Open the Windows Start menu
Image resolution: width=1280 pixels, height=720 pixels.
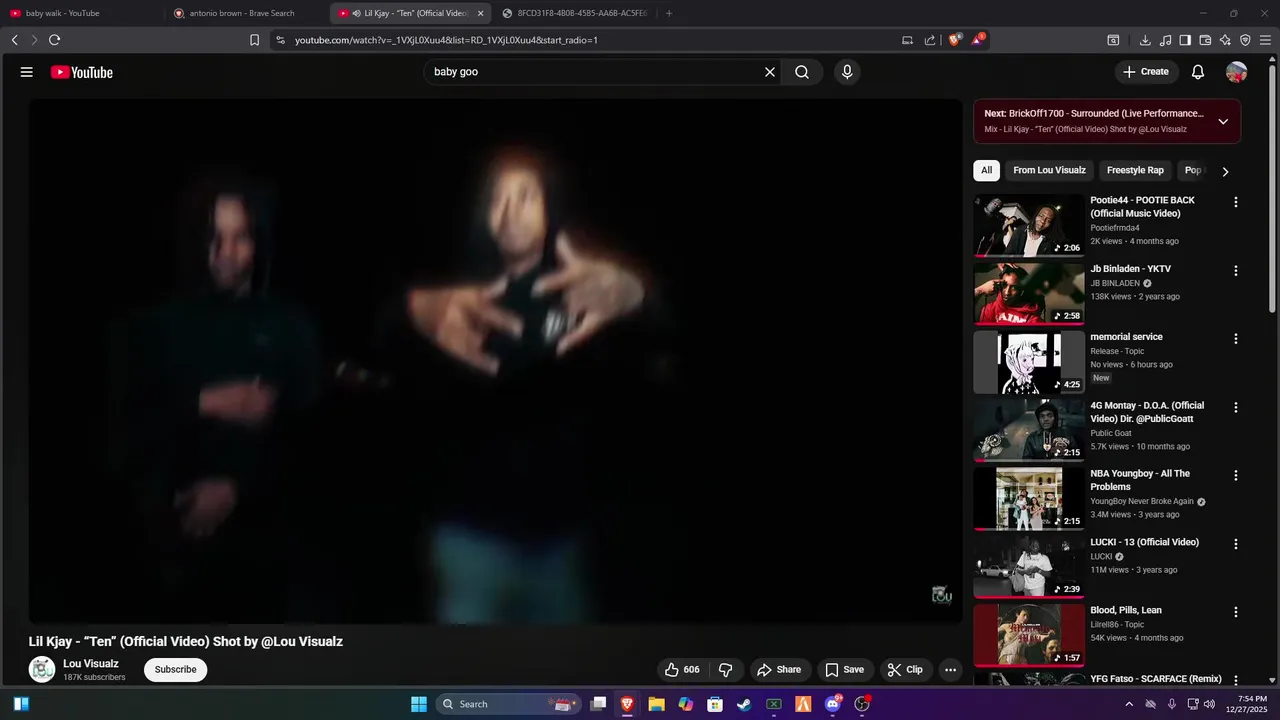419,704
